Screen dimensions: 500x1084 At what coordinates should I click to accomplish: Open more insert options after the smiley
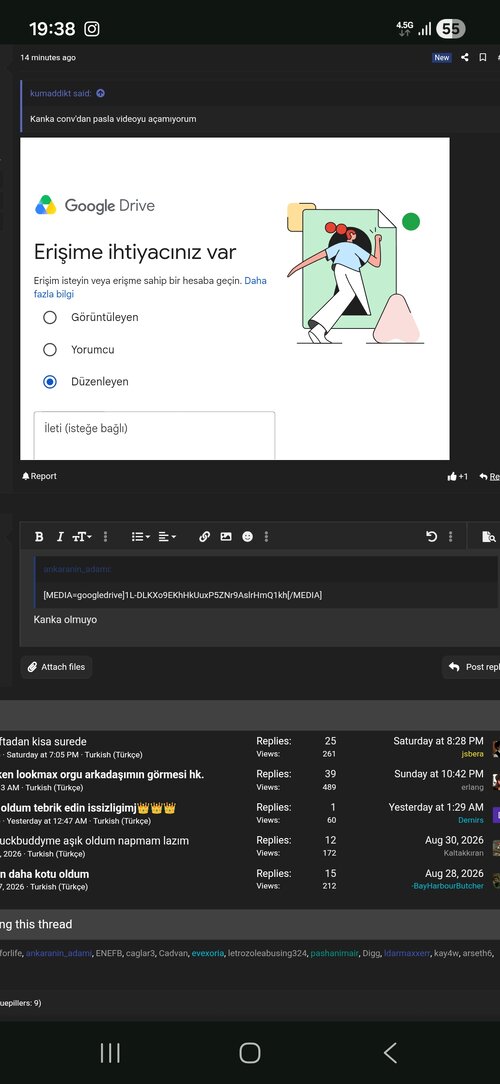coord(266,536)
